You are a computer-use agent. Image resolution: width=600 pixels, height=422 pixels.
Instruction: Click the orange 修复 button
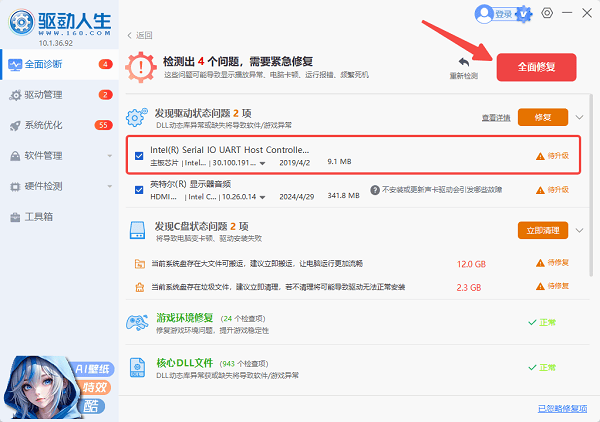[x=543, y=117]
